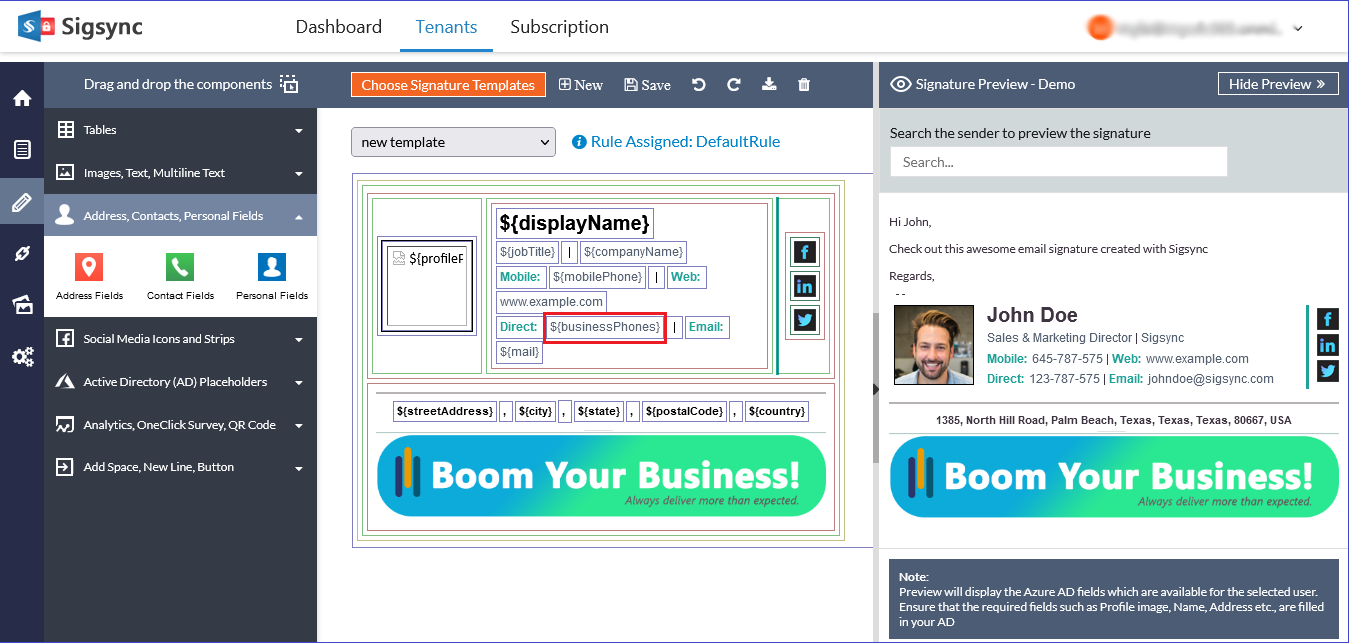Expand Images, Text, Multiline Text section
Viewport: 1349px width, 643px height.
click(180, 173)
